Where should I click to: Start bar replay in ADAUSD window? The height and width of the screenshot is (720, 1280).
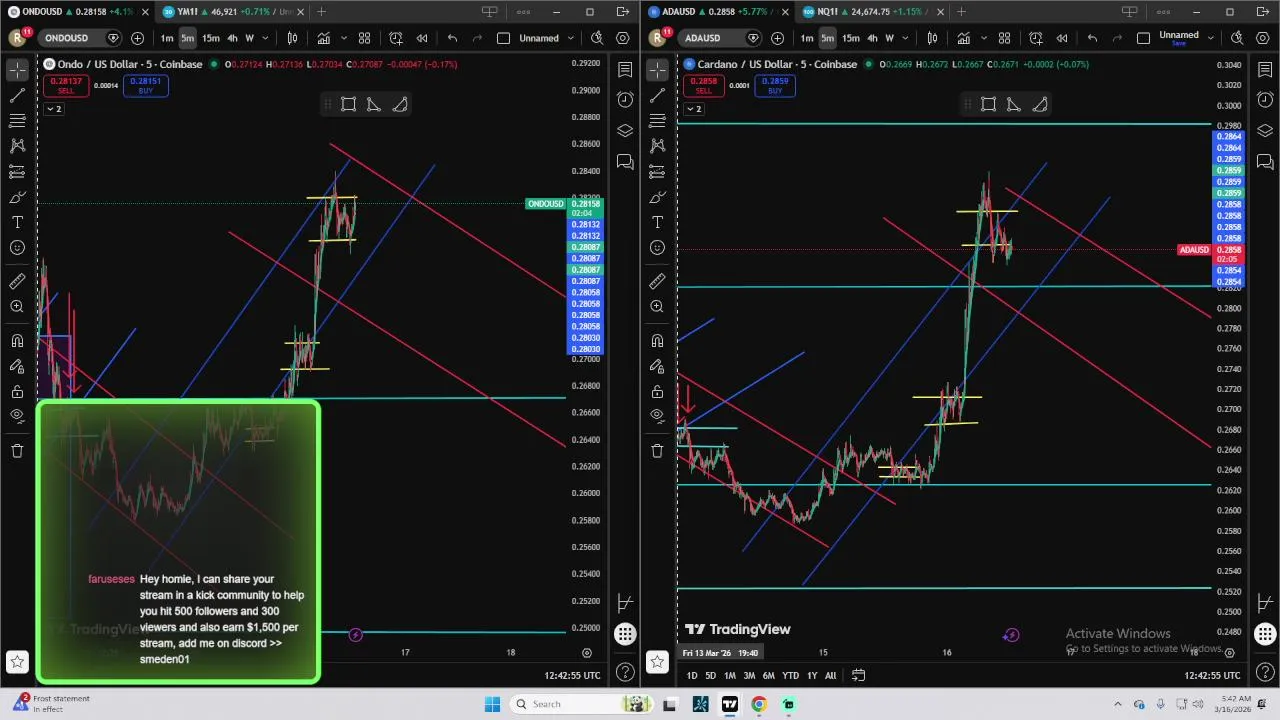click(1062, 38)
